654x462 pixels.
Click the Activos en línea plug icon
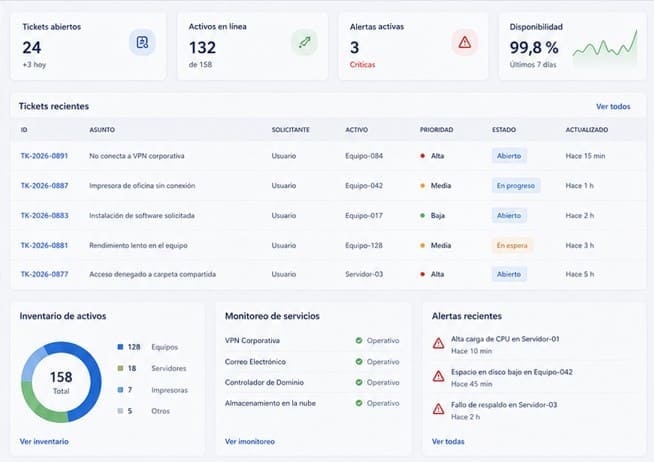click(304, 42)
